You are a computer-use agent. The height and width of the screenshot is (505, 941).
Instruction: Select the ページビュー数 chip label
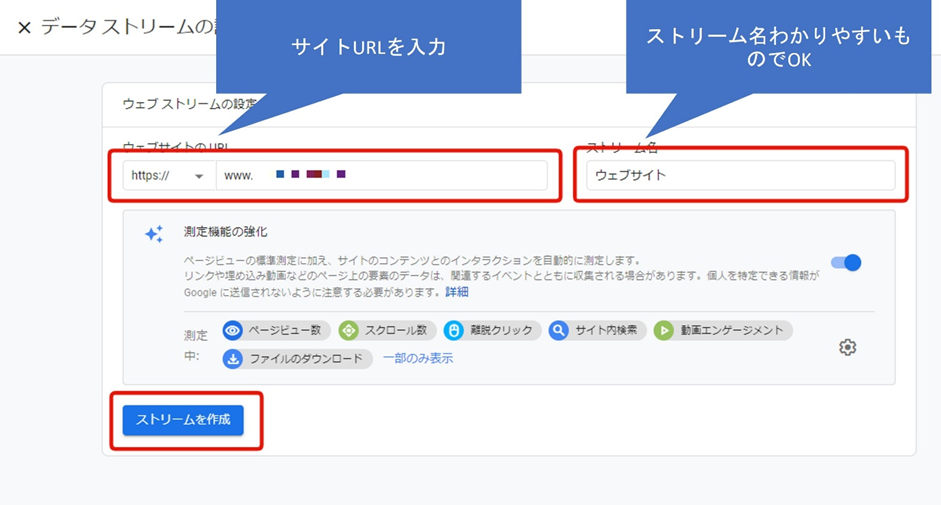click(284, 330)
